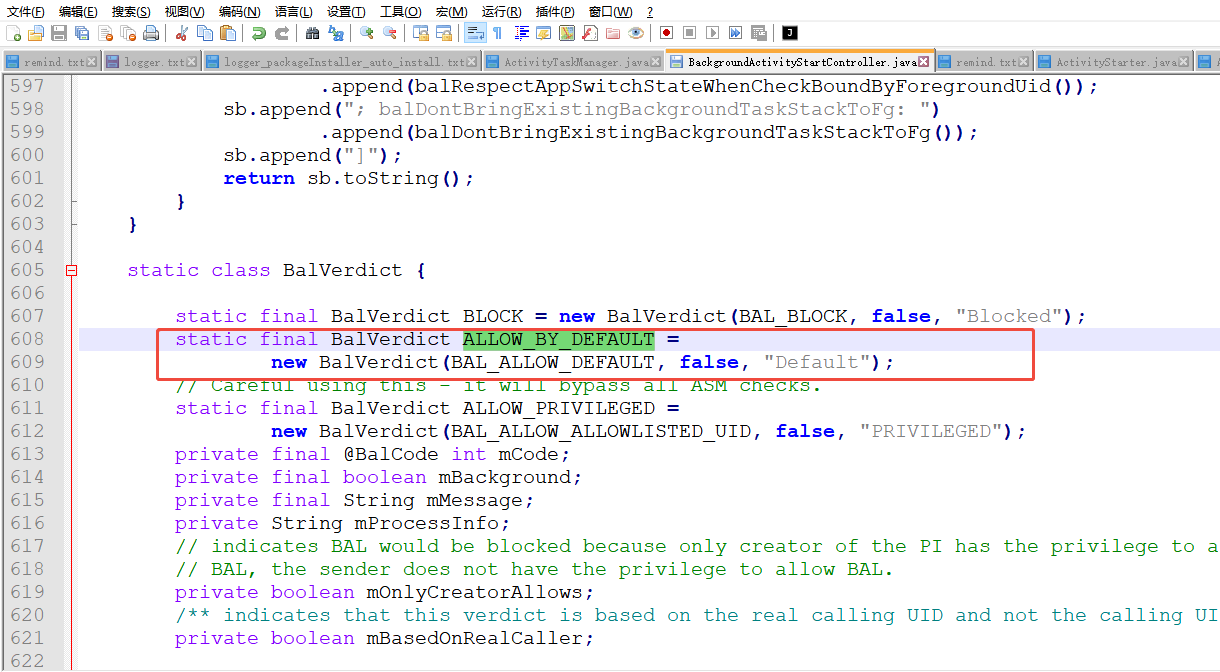Click the Stop recording macro square icon
1220x672 pixels.
tap(689, 33)
